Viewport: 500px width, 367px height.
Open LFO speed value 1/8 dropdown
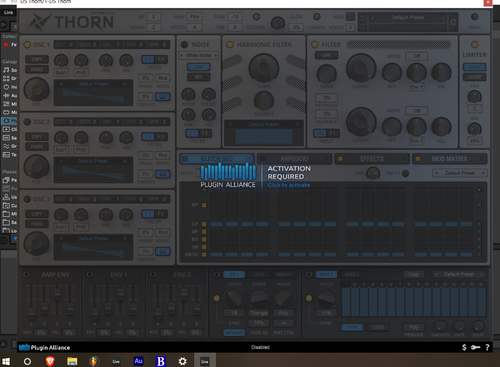tap(234, 313)
